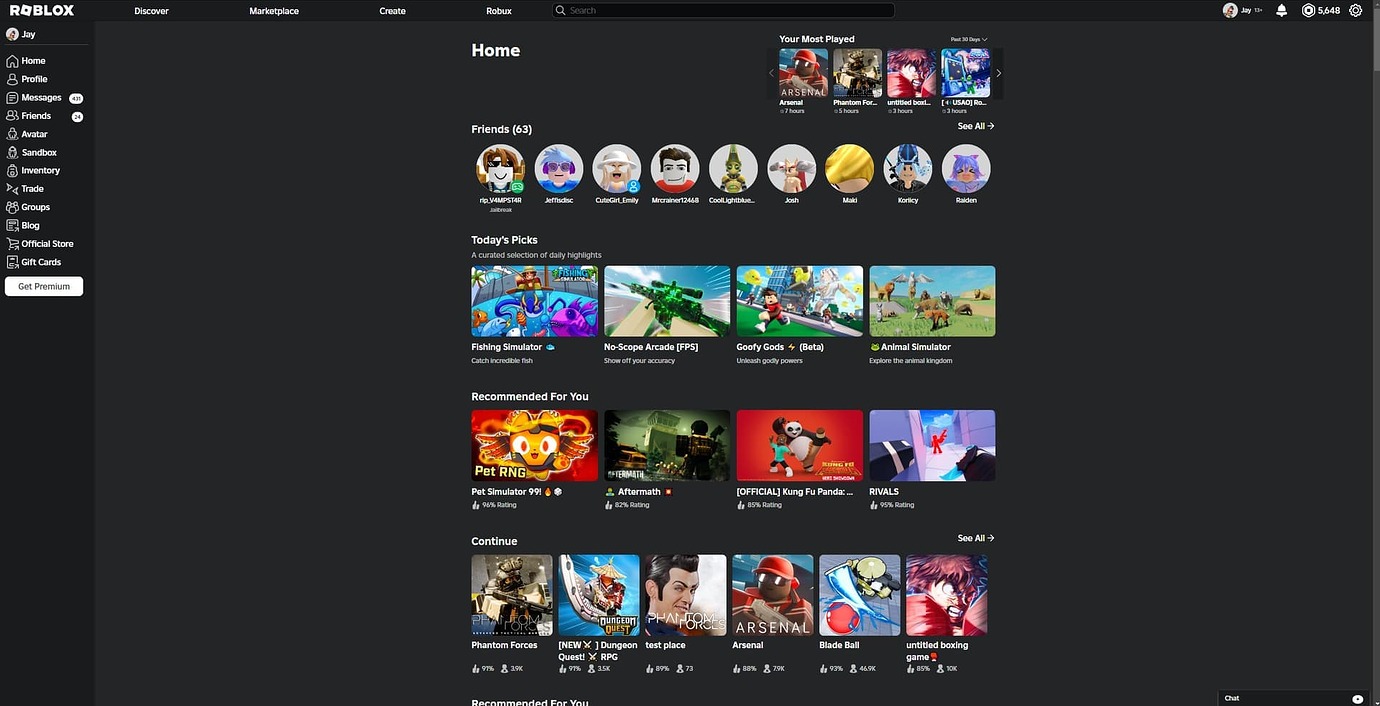The height and width of the screenshot is (706, 1380).
Task: Open Pet Simulator 99! game card
Action: coord(535,446)
